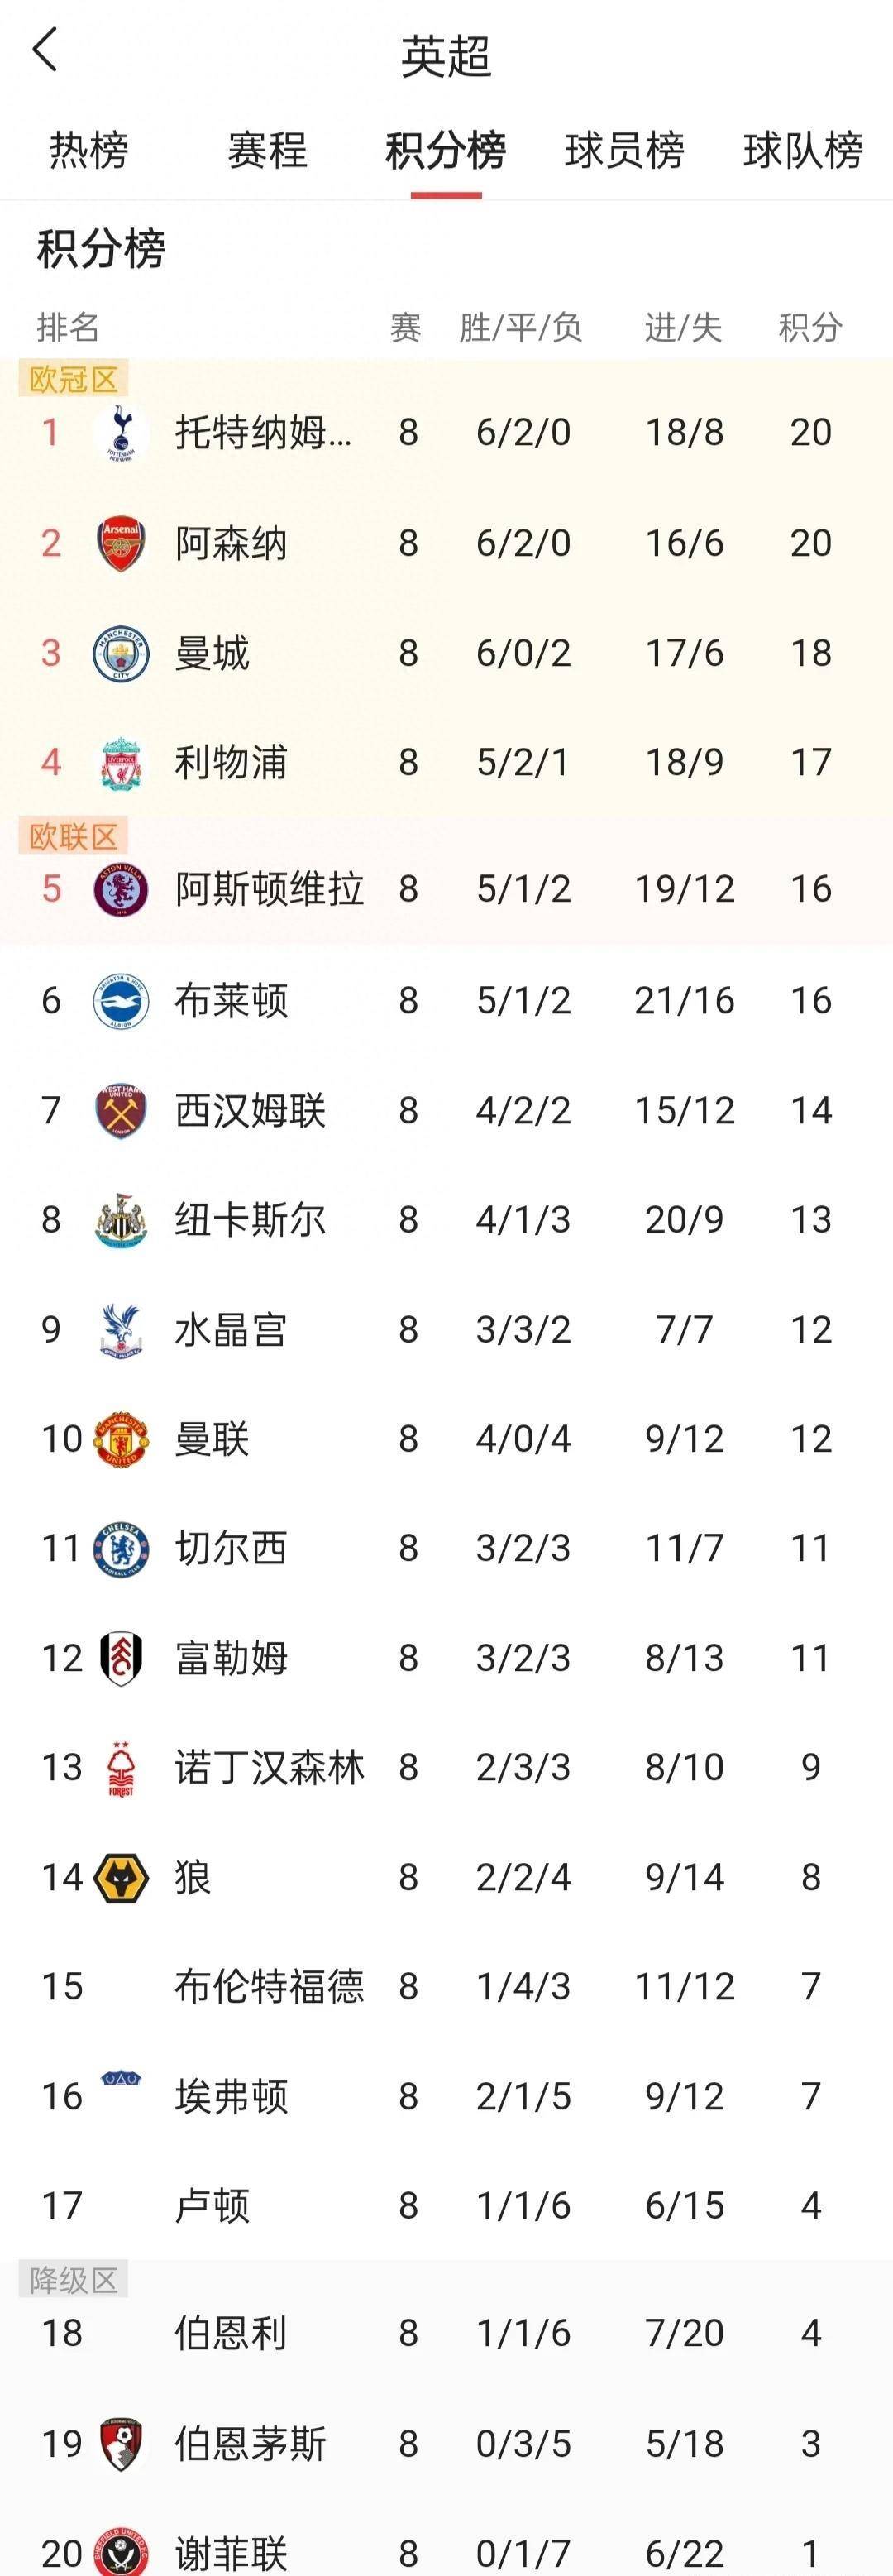Switch to the 球员榜 tab

pos(624,151)
